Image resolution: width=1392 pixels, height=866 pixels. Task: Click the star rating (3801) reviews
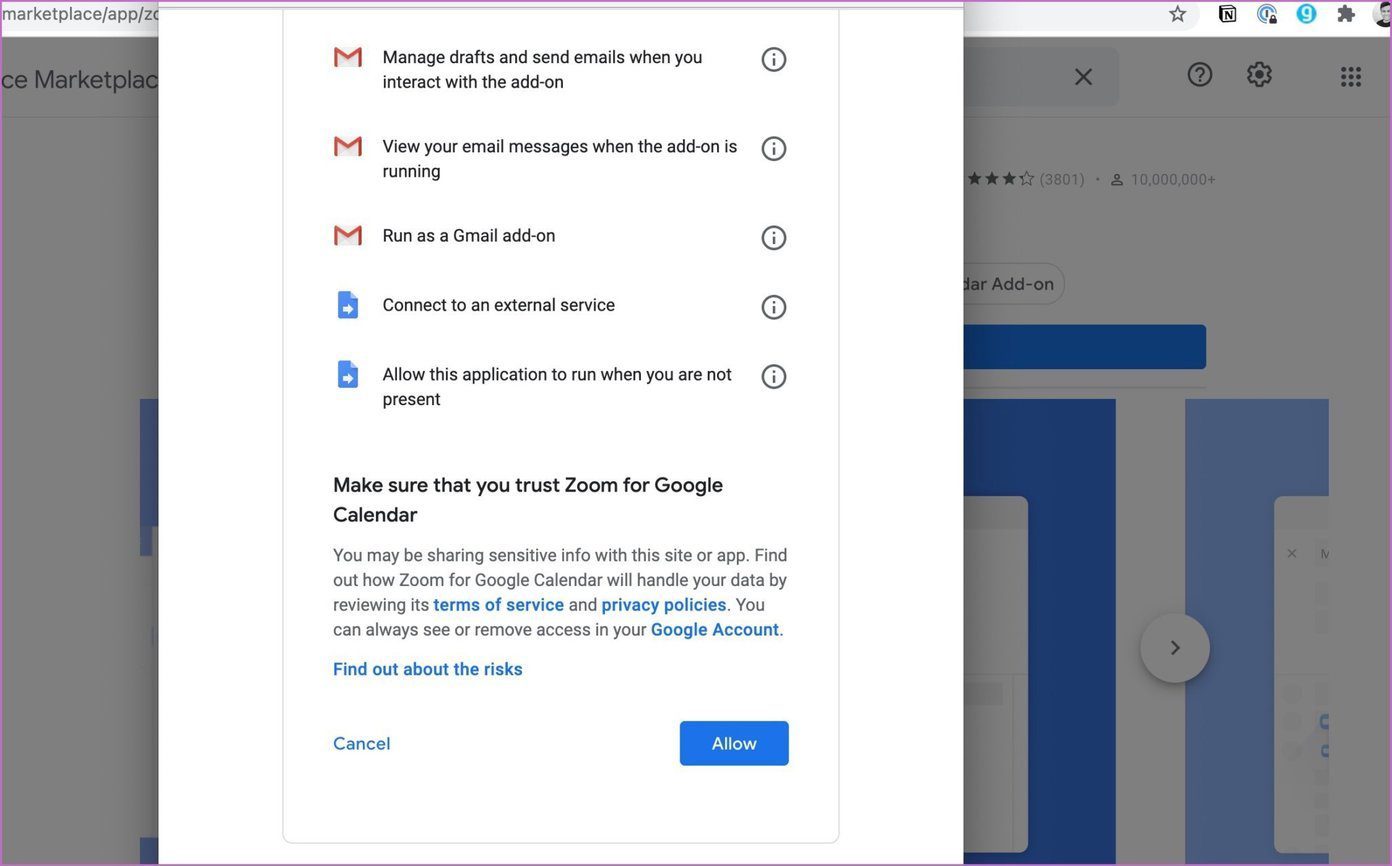1025,179
